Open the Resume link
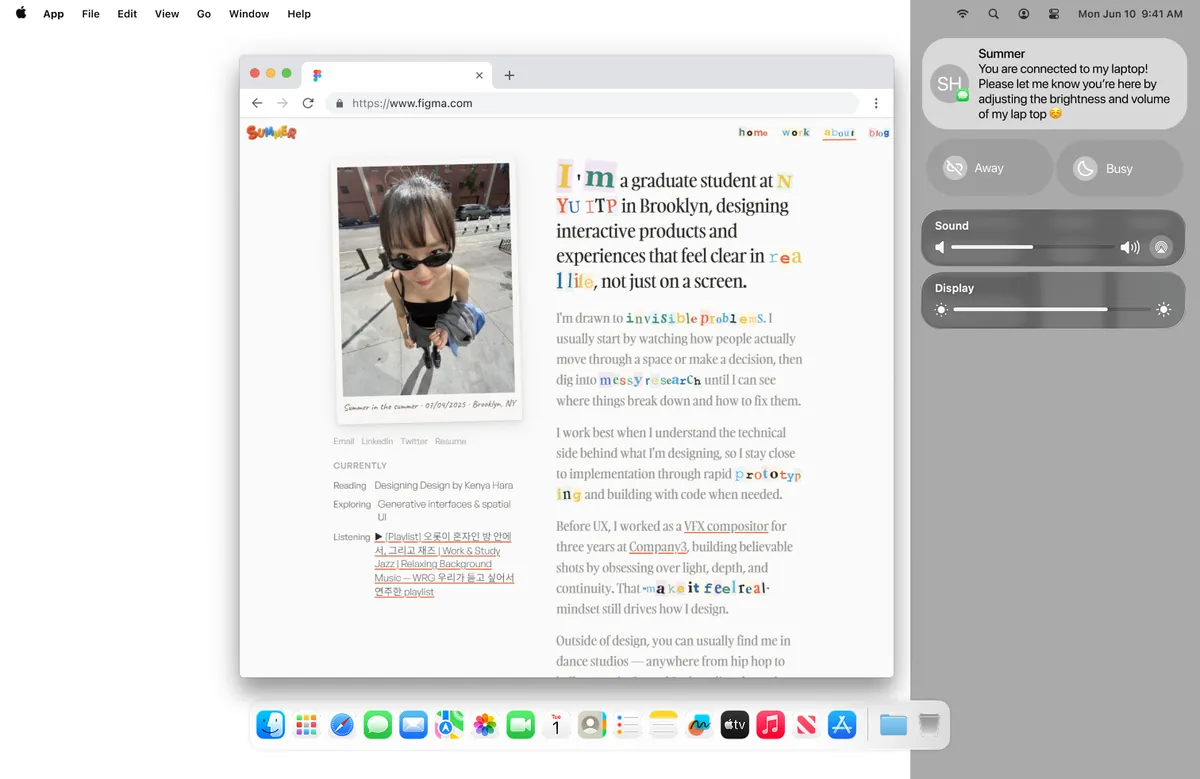The height and width of the screenshot is (779, 1200). (451, 441)
